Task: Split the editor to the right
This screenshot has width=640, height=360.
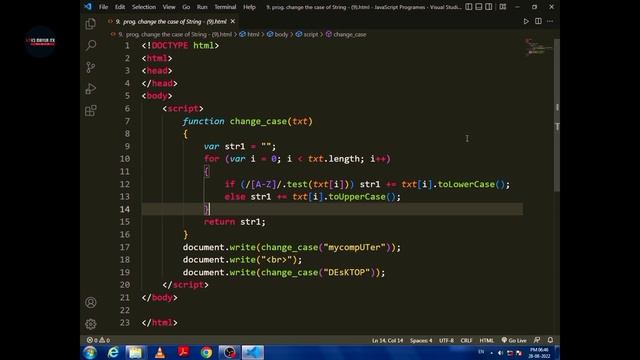Action: 538,21
